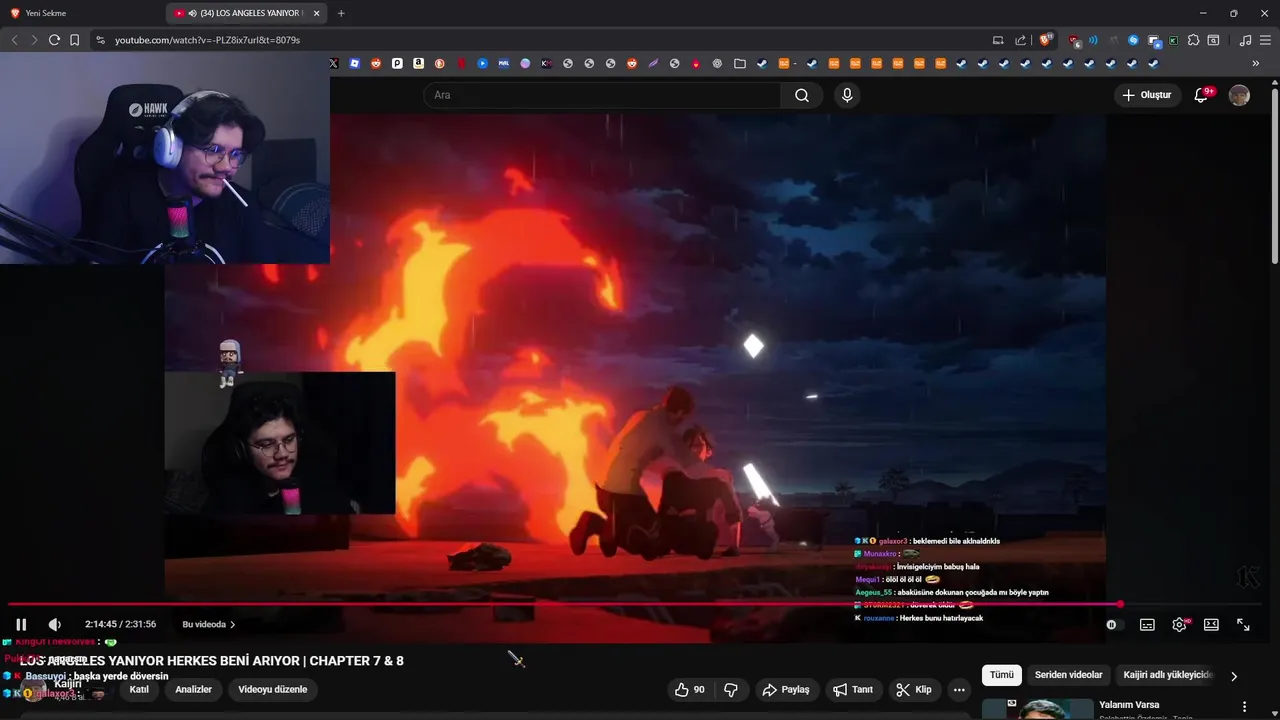Select Kaijiri adlı yükleyiciden chip
The width and height of the screenshot is (1280, 720).
click(x=1168, y=675)
